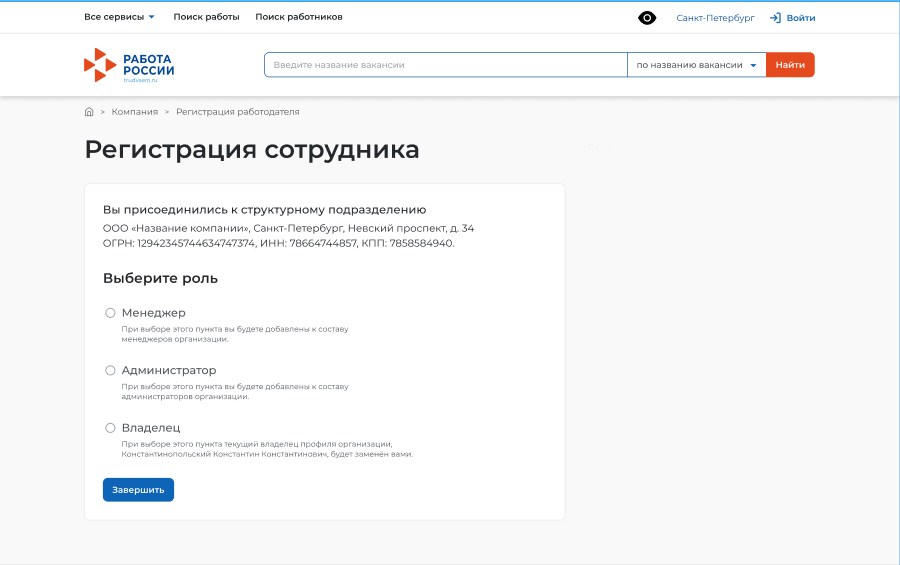The image size is (900, 565).
Task: Select the Менеджер role radio button
Action: (x=111, y=313)
